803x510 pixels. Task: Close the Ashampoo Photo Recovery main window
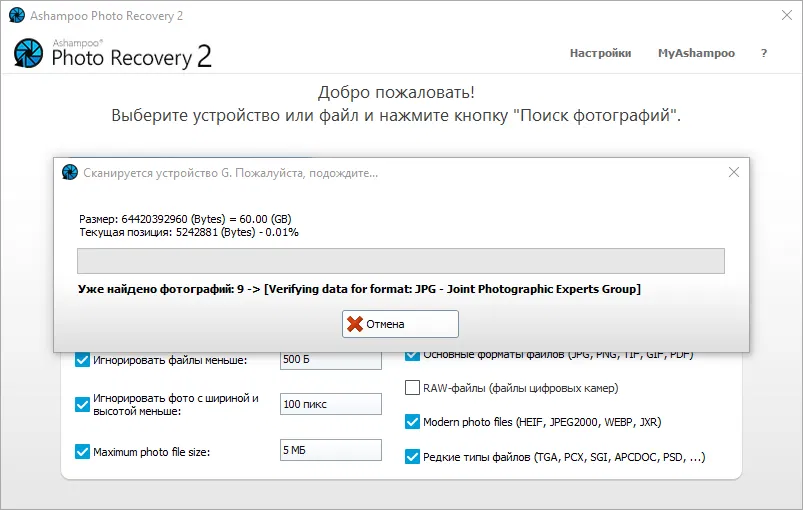pos(787,15)
